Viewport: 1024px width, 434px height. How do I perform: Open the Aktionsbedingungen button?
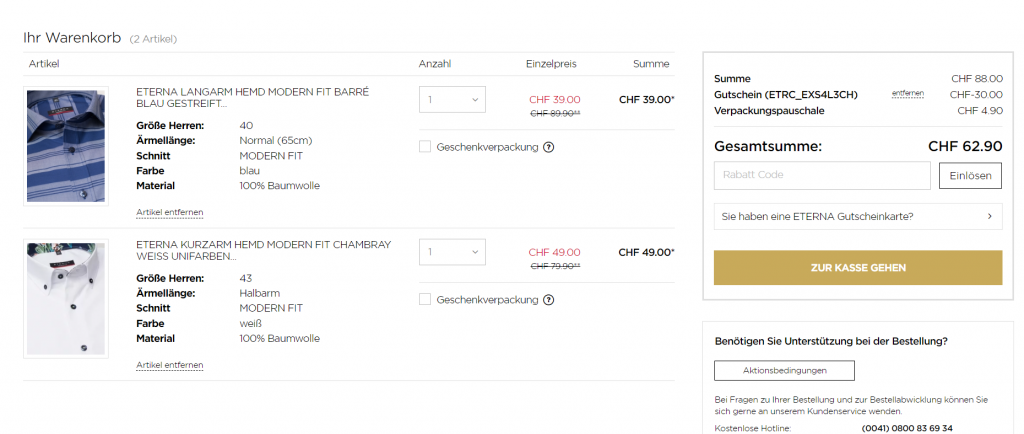coord(784,370)
